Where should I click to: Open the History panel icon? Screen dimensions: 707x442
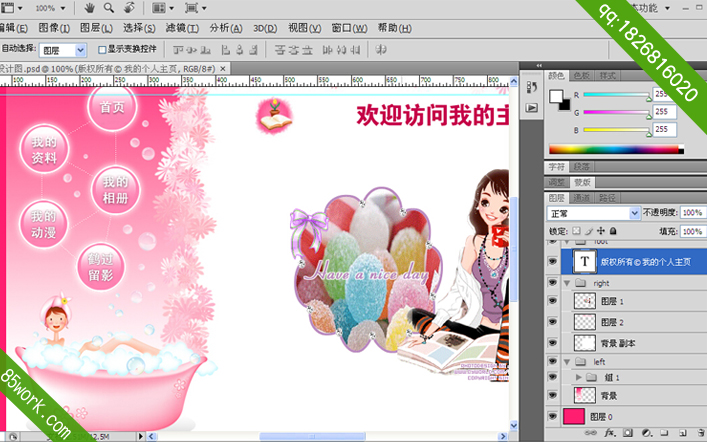tap(532, 87)
